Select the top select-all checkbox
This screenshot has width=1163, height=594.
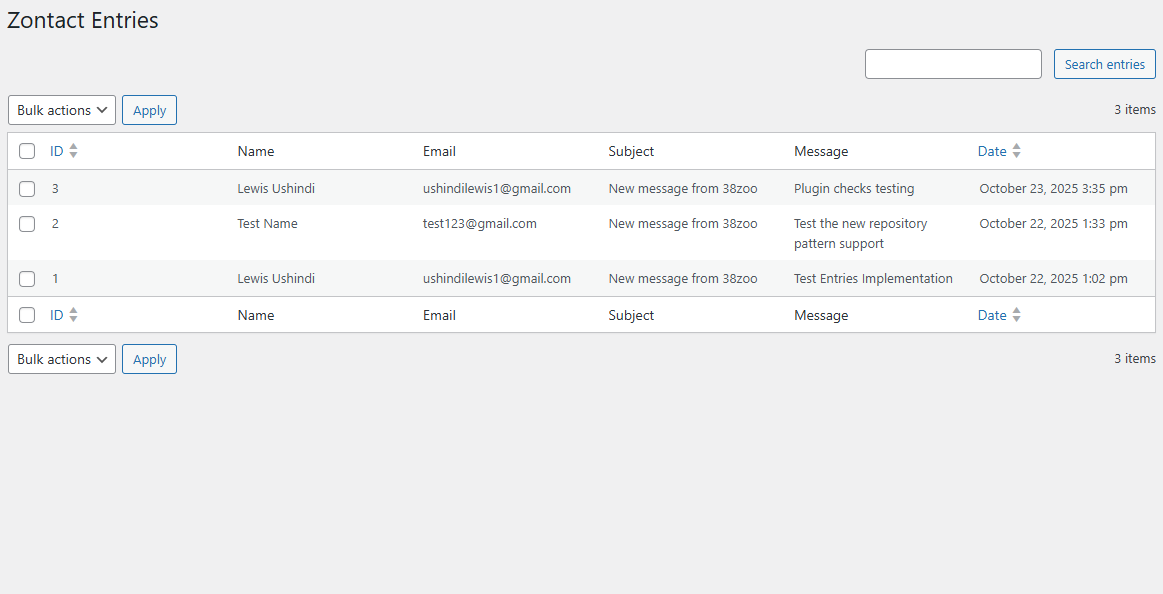(x=27, y=150)
